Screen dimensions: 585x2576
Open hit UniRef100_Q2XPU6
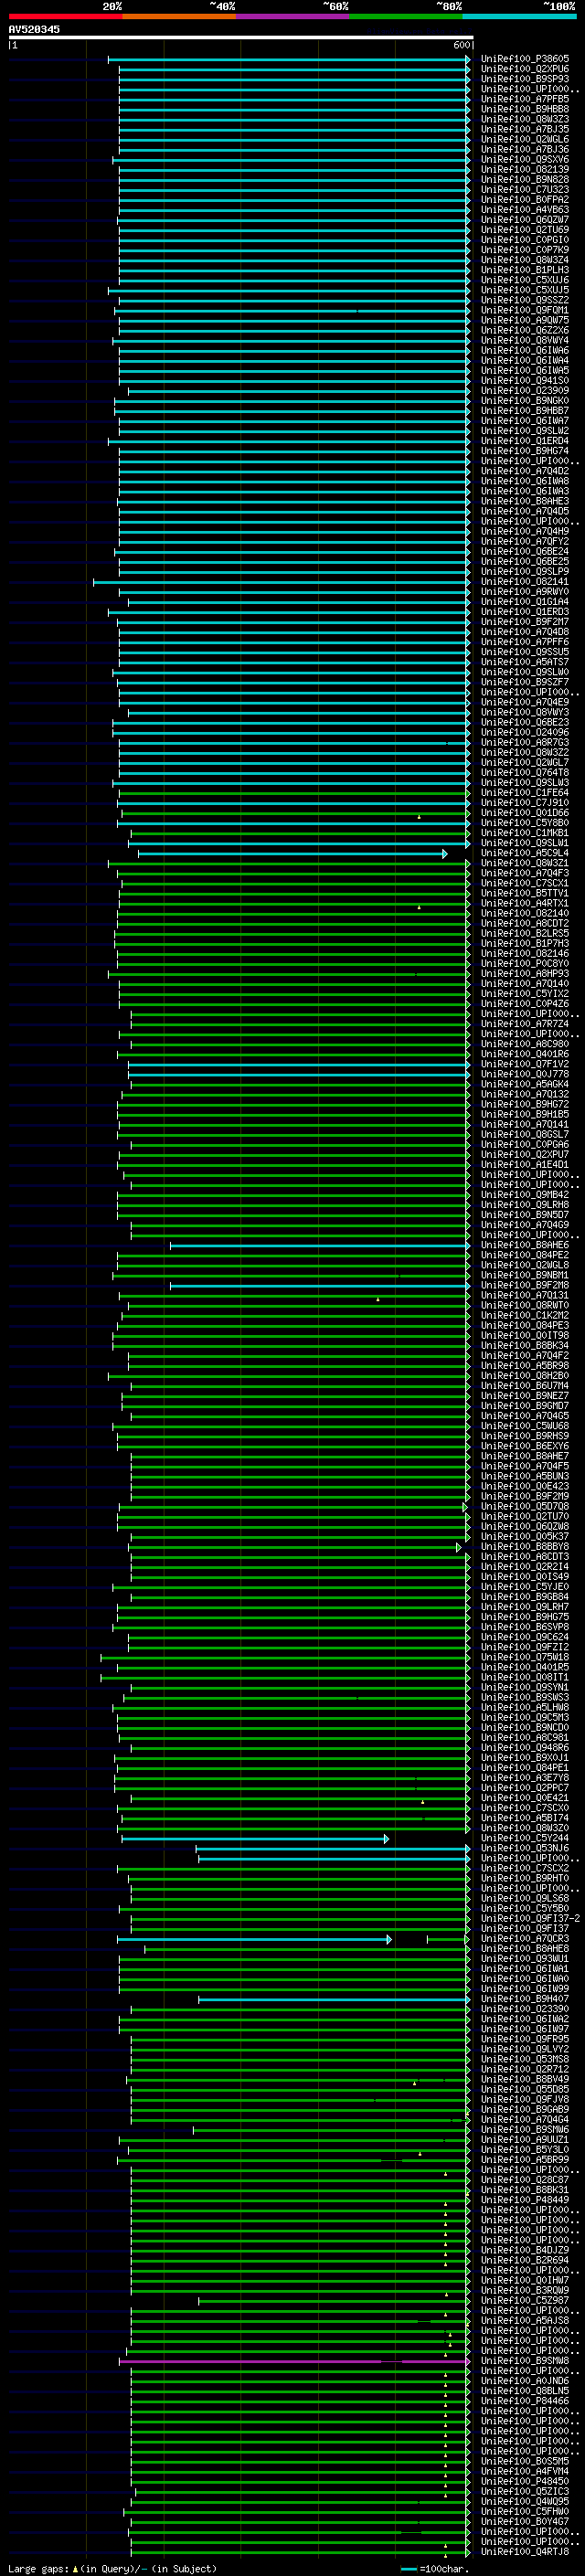click(525, 69)
